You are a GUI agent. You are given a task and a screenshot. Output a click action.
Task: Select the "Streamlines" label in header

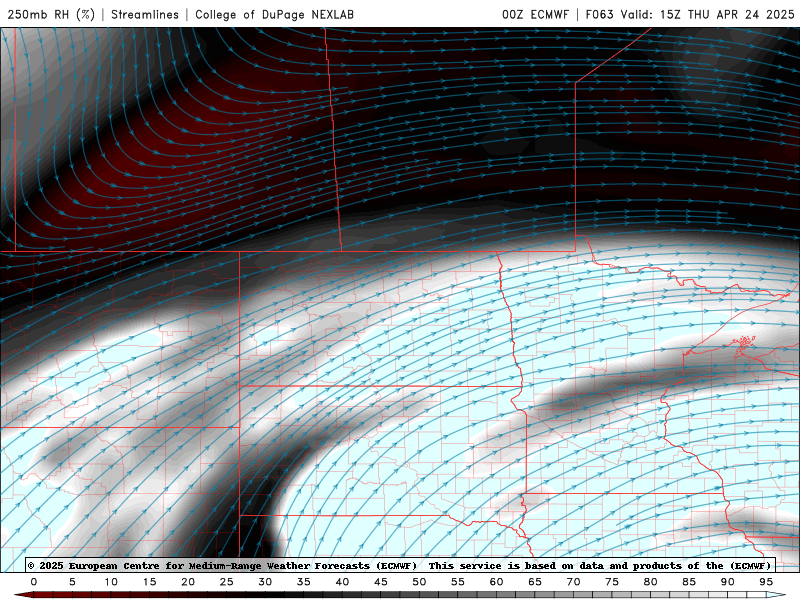[145, 14]
